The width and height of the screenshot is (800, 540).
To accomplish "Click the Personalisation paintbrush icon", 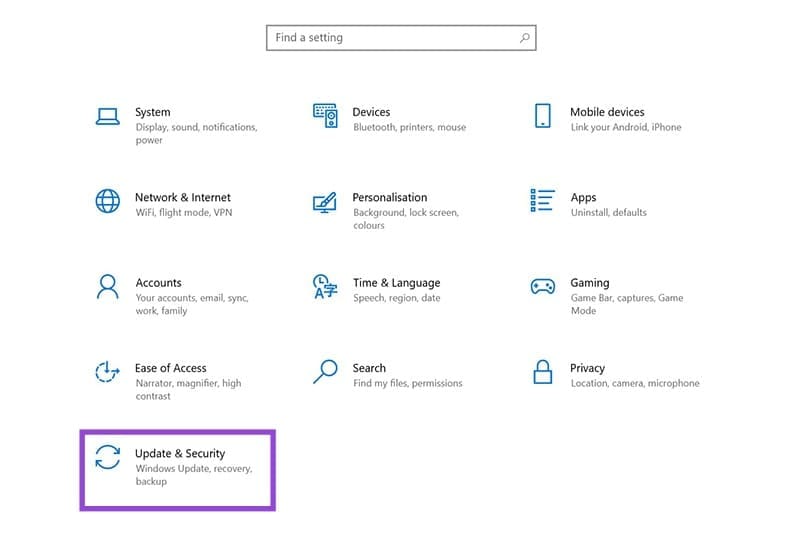I will click(325, 201).
